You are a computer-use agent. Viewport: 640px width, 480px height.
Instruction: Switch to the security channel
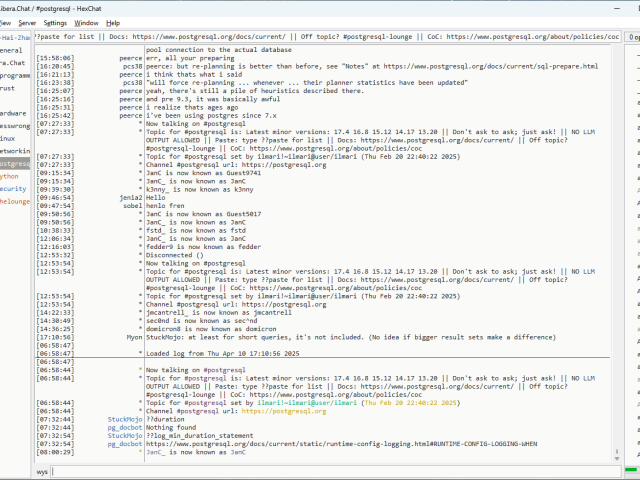click(13, 188)
